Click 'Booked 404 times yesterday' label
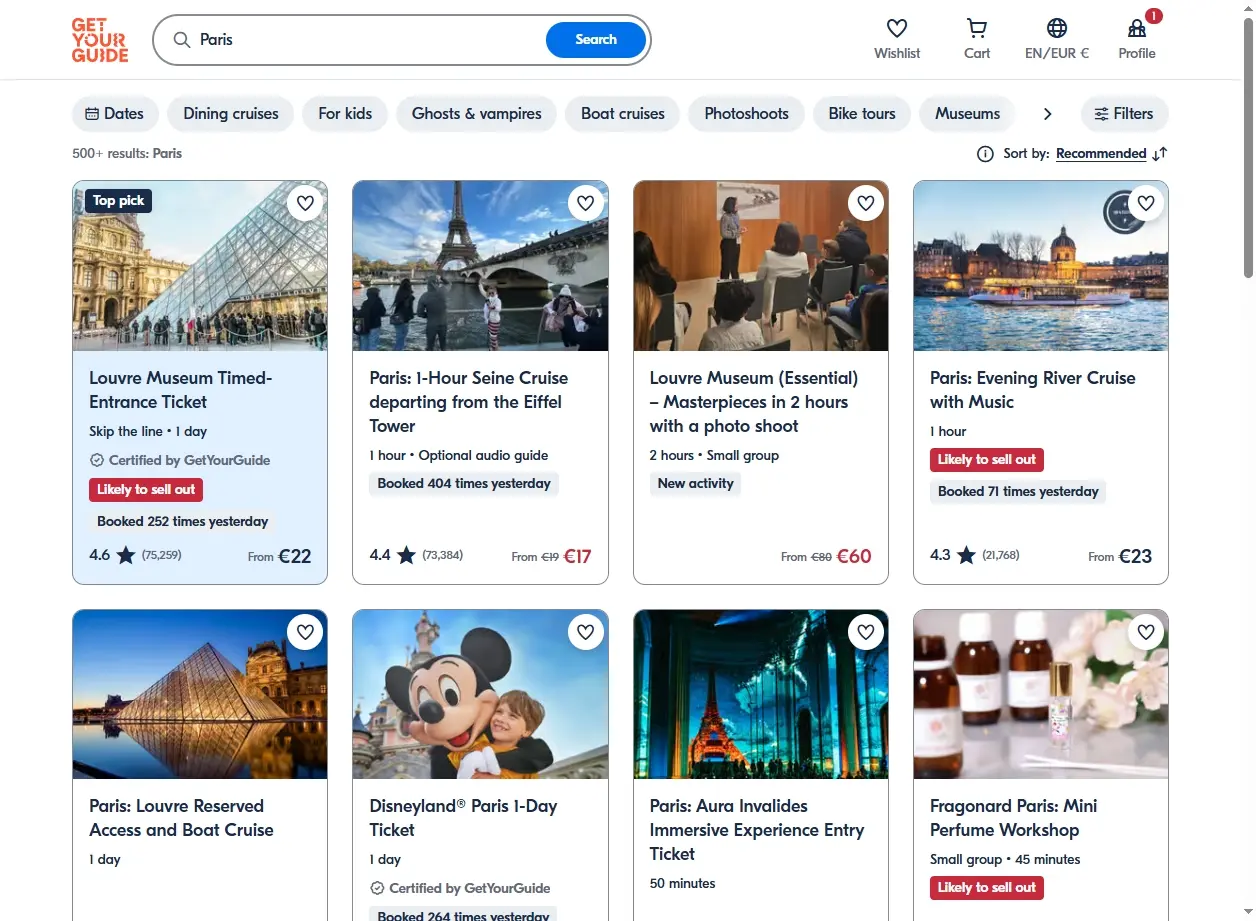The image size is (1256, 921). (x=464, y=484)
